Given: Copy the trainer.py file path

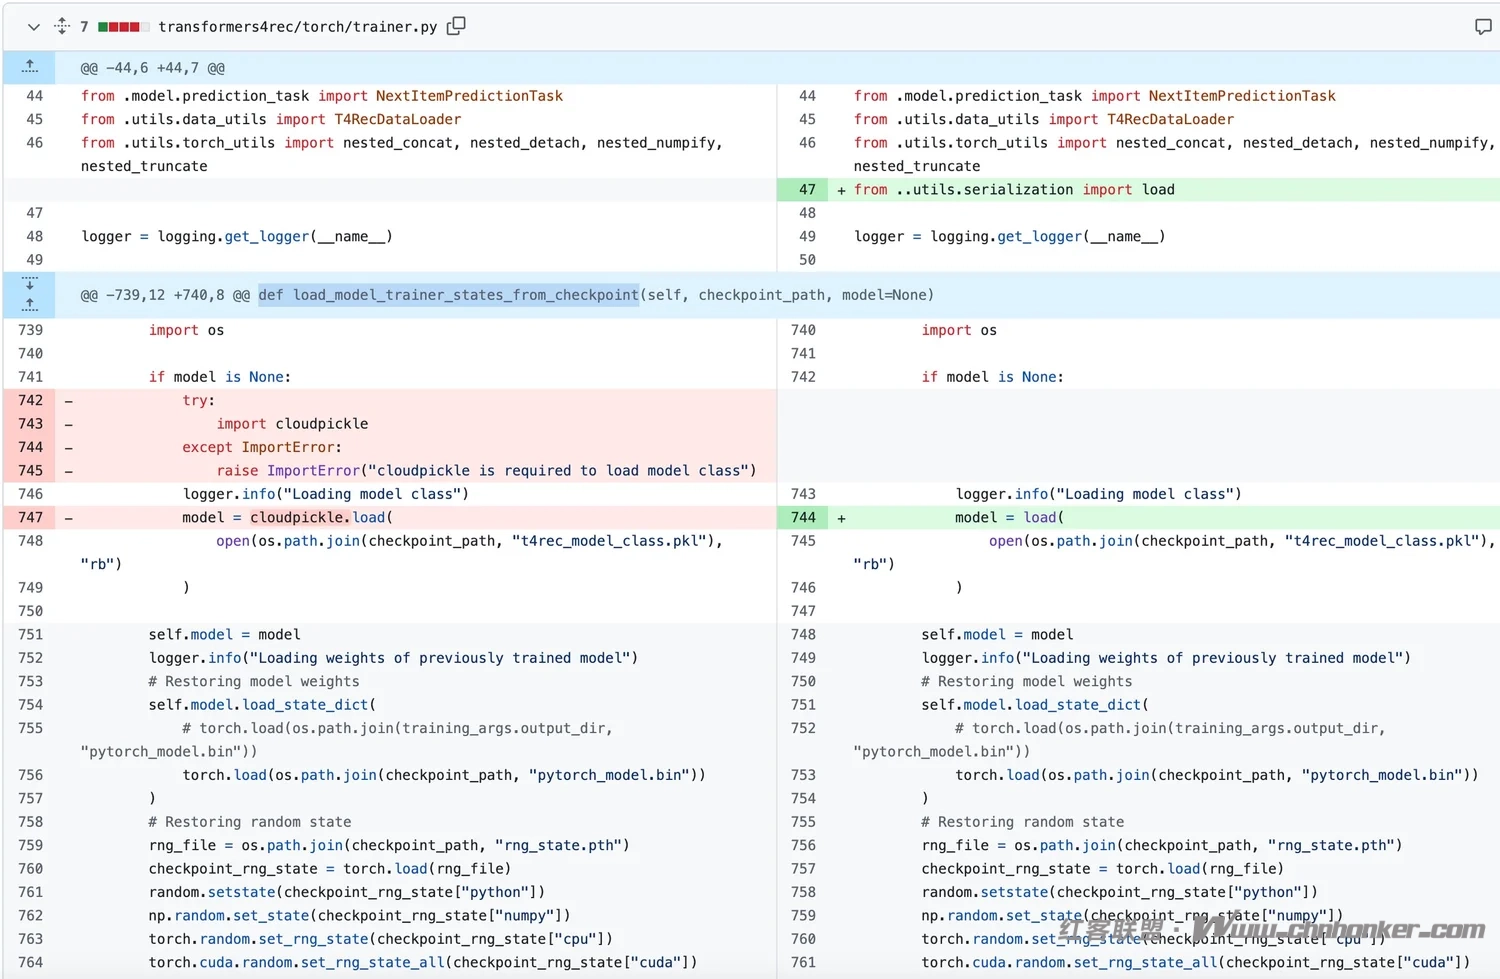Looking at the screenshot, I should 456,26.
